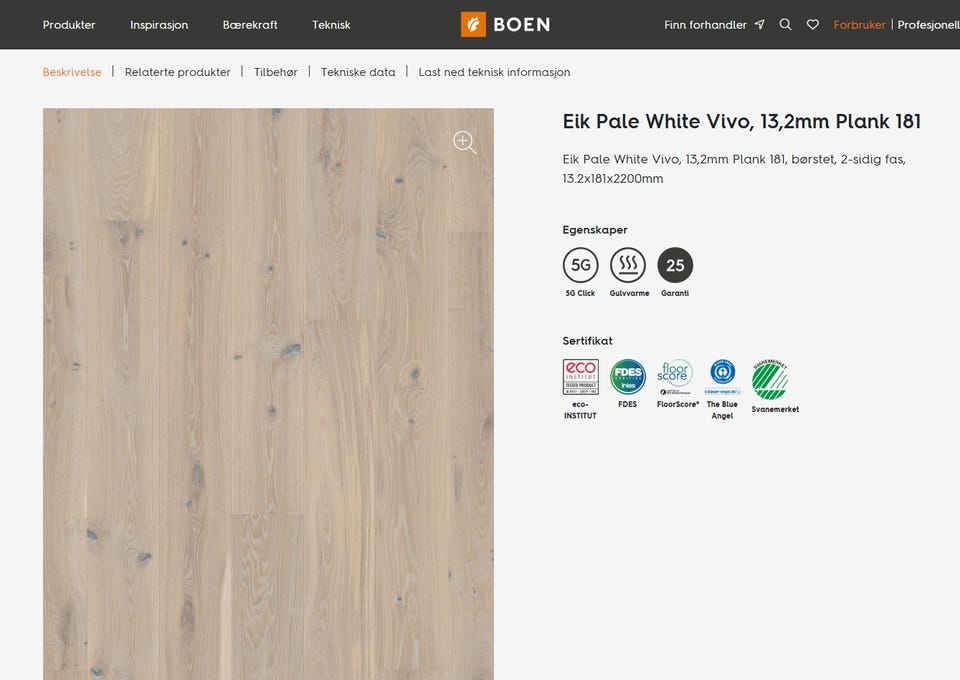The height and width of the screenshot is (680, 960).
Task: Click the Svanemerket swan label logo
Action: pos(770,379)
